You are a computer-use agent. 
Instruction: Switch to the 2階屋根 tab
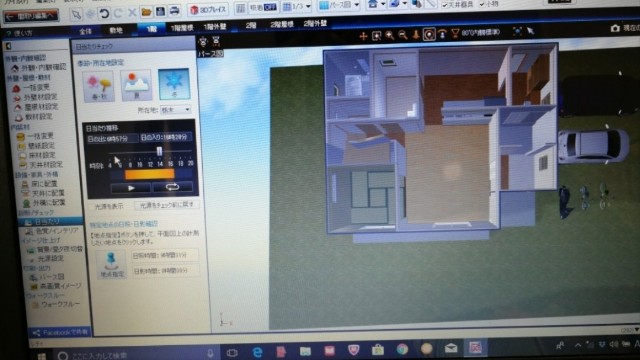pyautogui.click(x=282, y=24)
